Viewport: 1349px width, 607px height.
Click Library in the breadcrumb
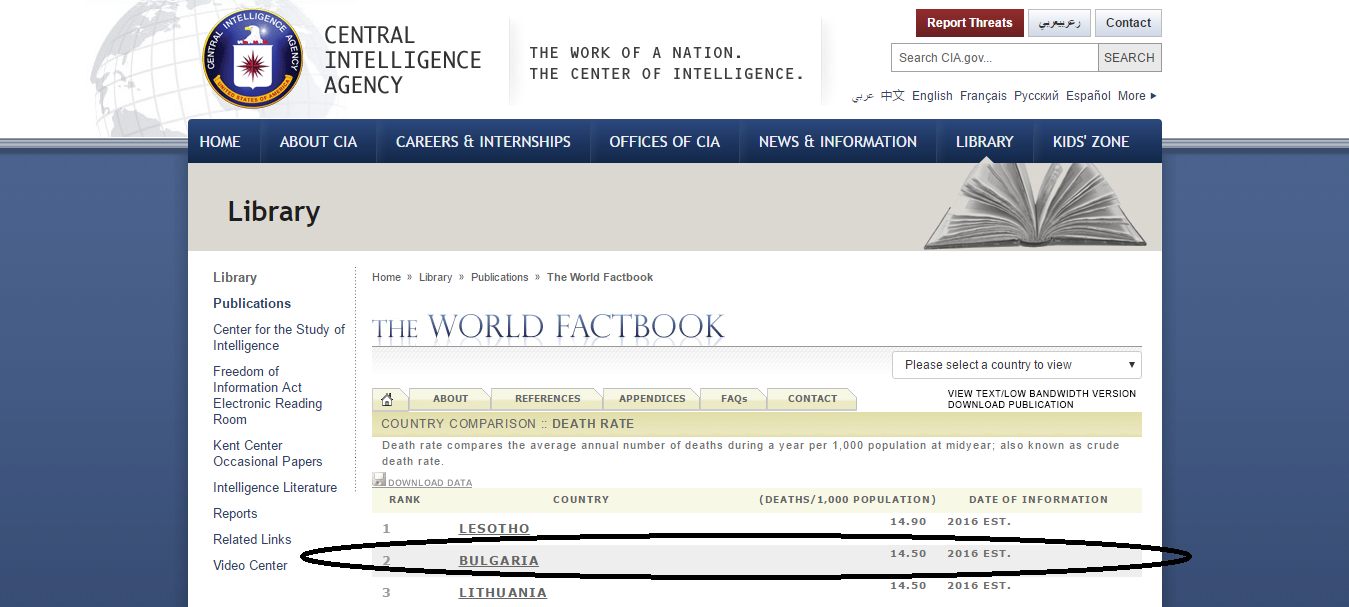tap(435, 278)
